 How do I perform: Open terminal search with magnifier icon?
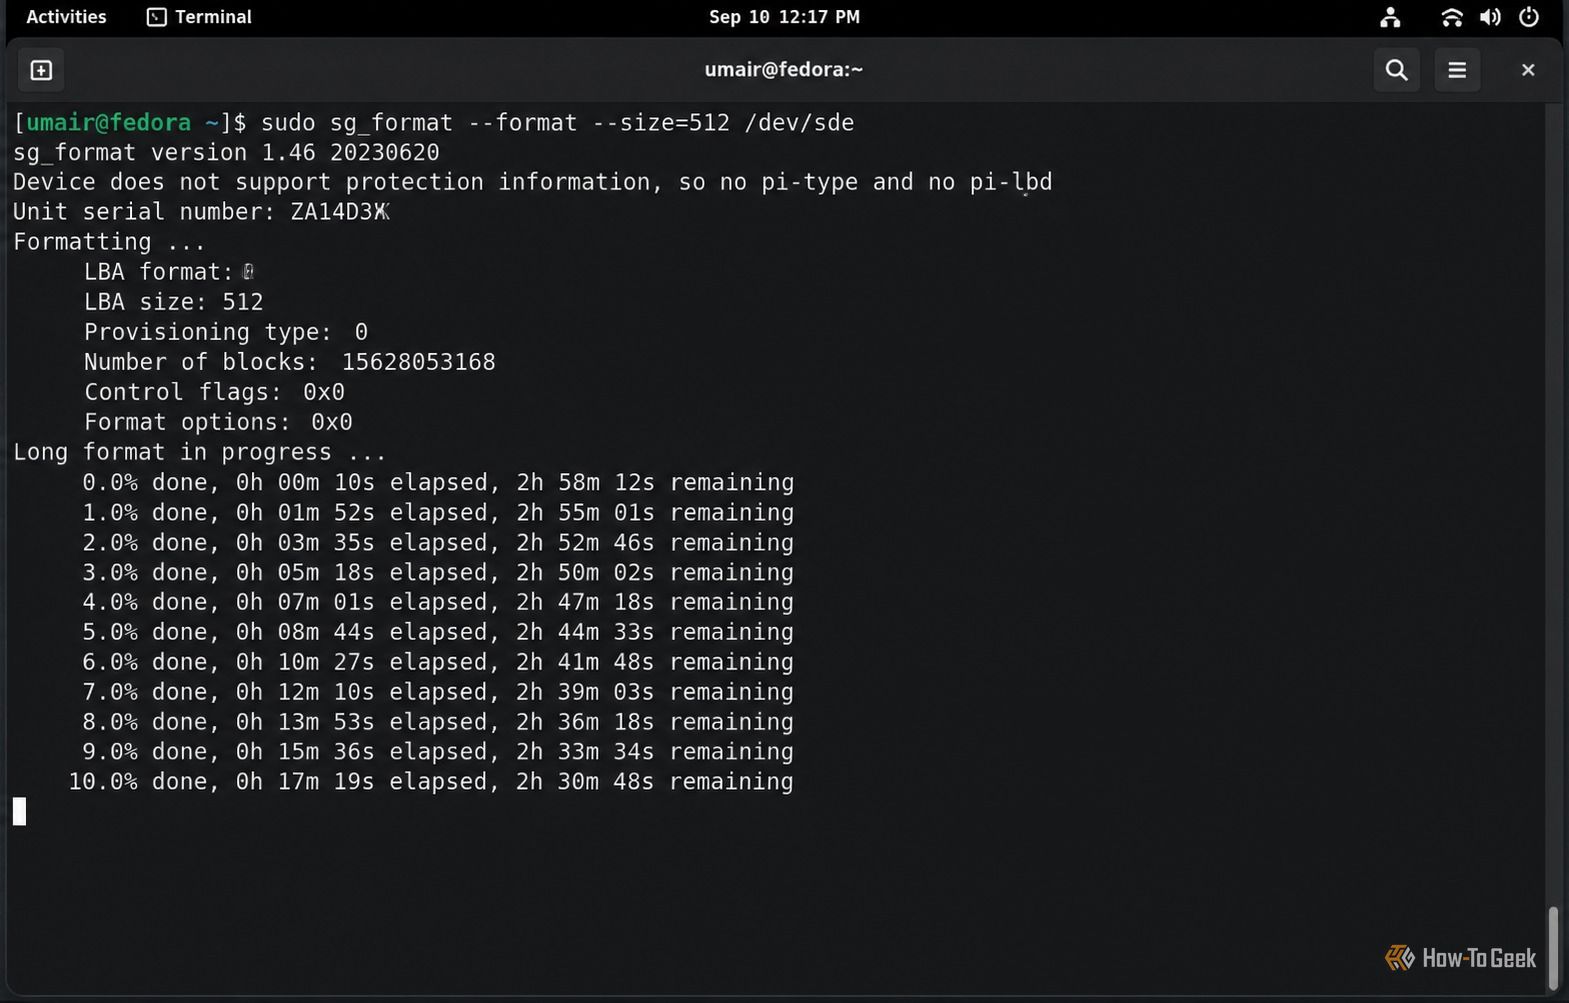click(x=1397, y=70)
